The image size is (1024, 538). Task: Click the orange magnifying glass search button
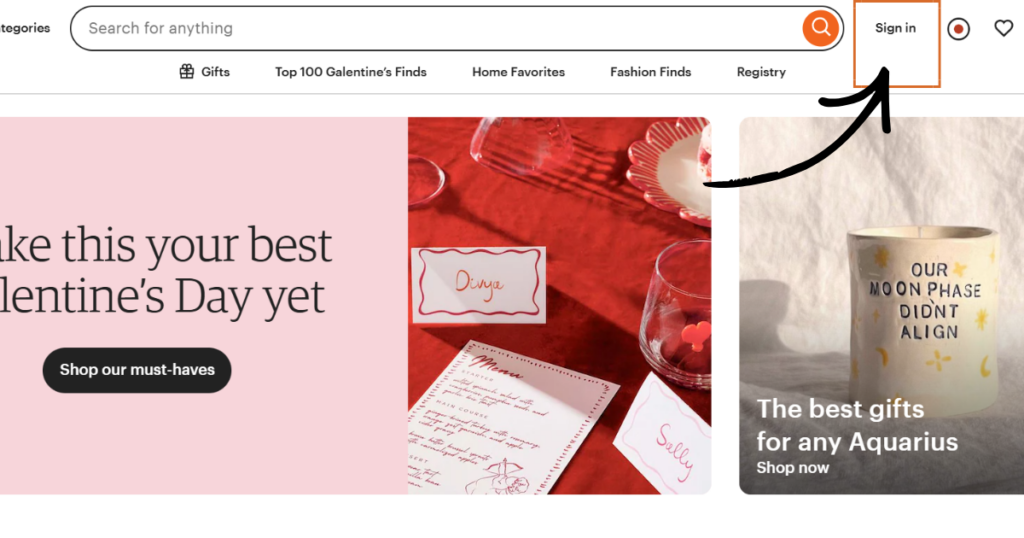coord(820,28)
